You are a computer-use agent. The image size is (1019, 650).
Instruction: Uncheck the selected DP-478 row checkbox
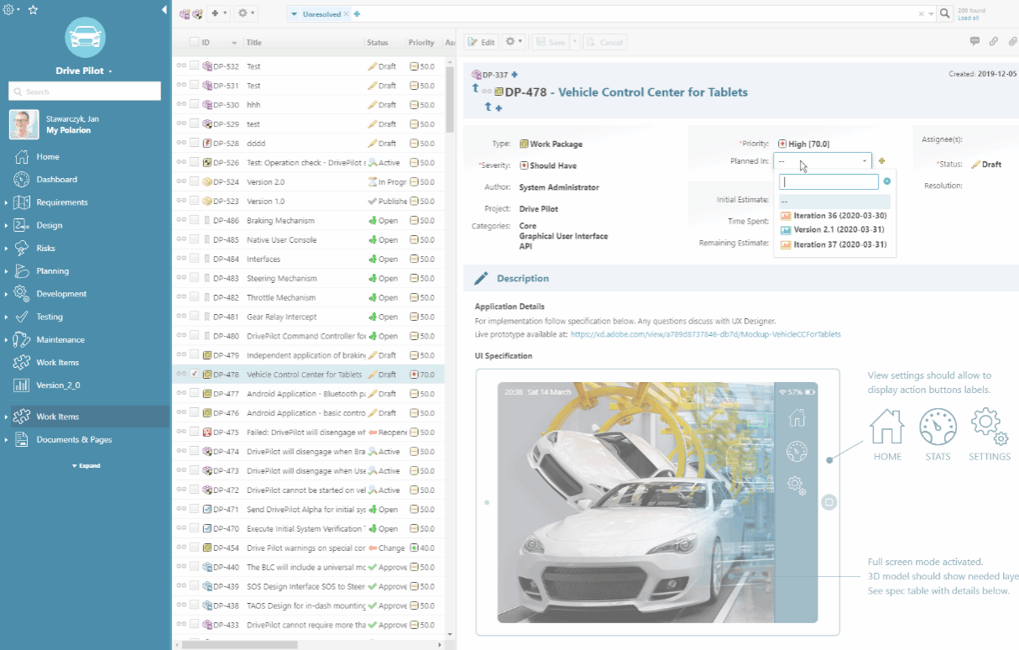pos(194,375)
